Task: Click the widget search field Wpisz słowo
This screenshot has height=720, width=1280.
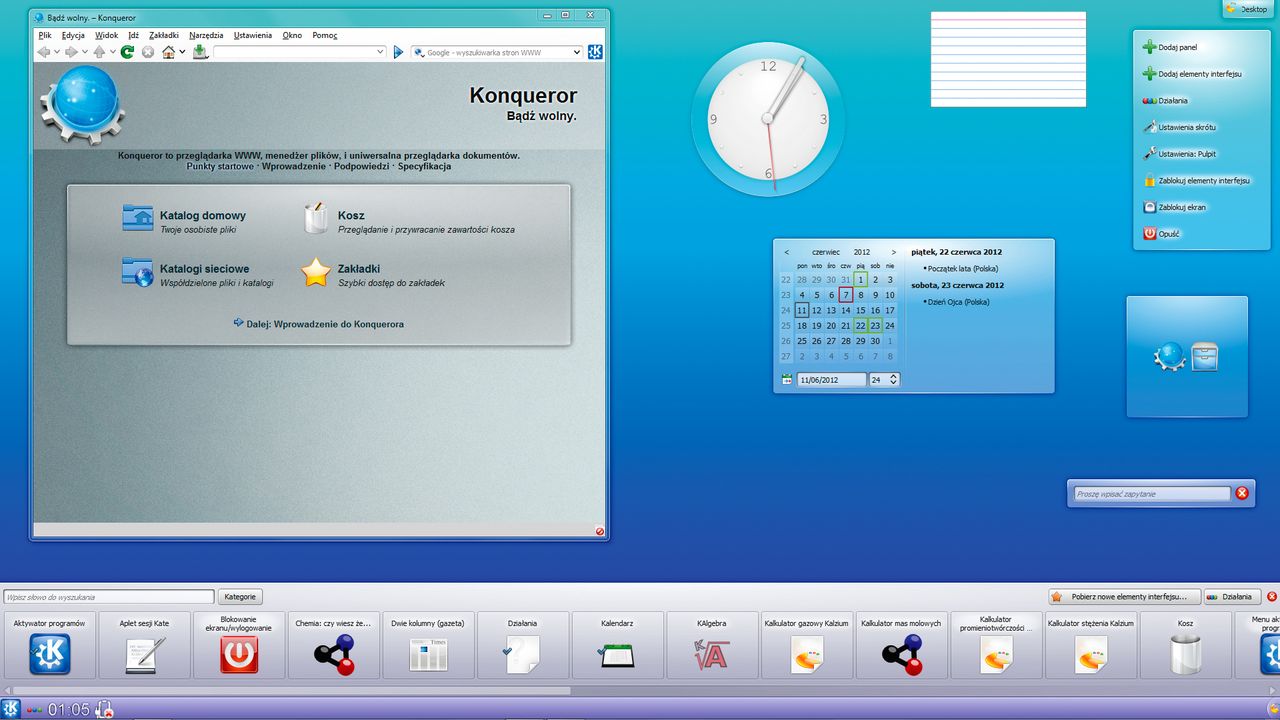Action: click(108, 597)
